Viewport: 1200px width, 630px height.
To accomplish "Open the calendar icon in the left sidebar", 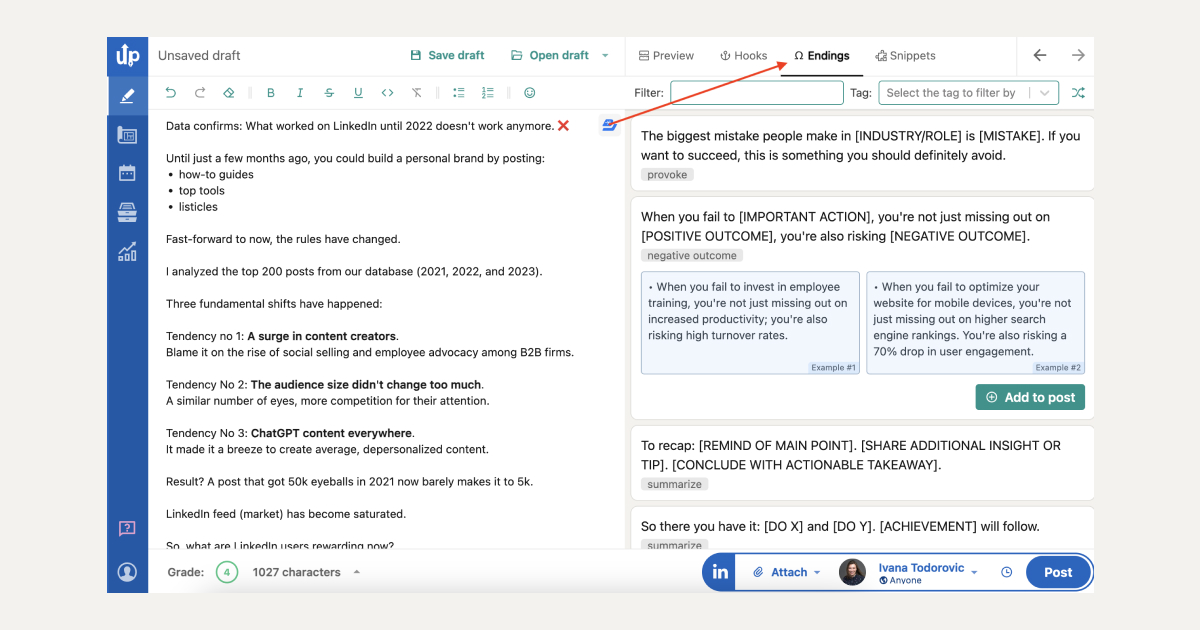I will click(127, 172).
